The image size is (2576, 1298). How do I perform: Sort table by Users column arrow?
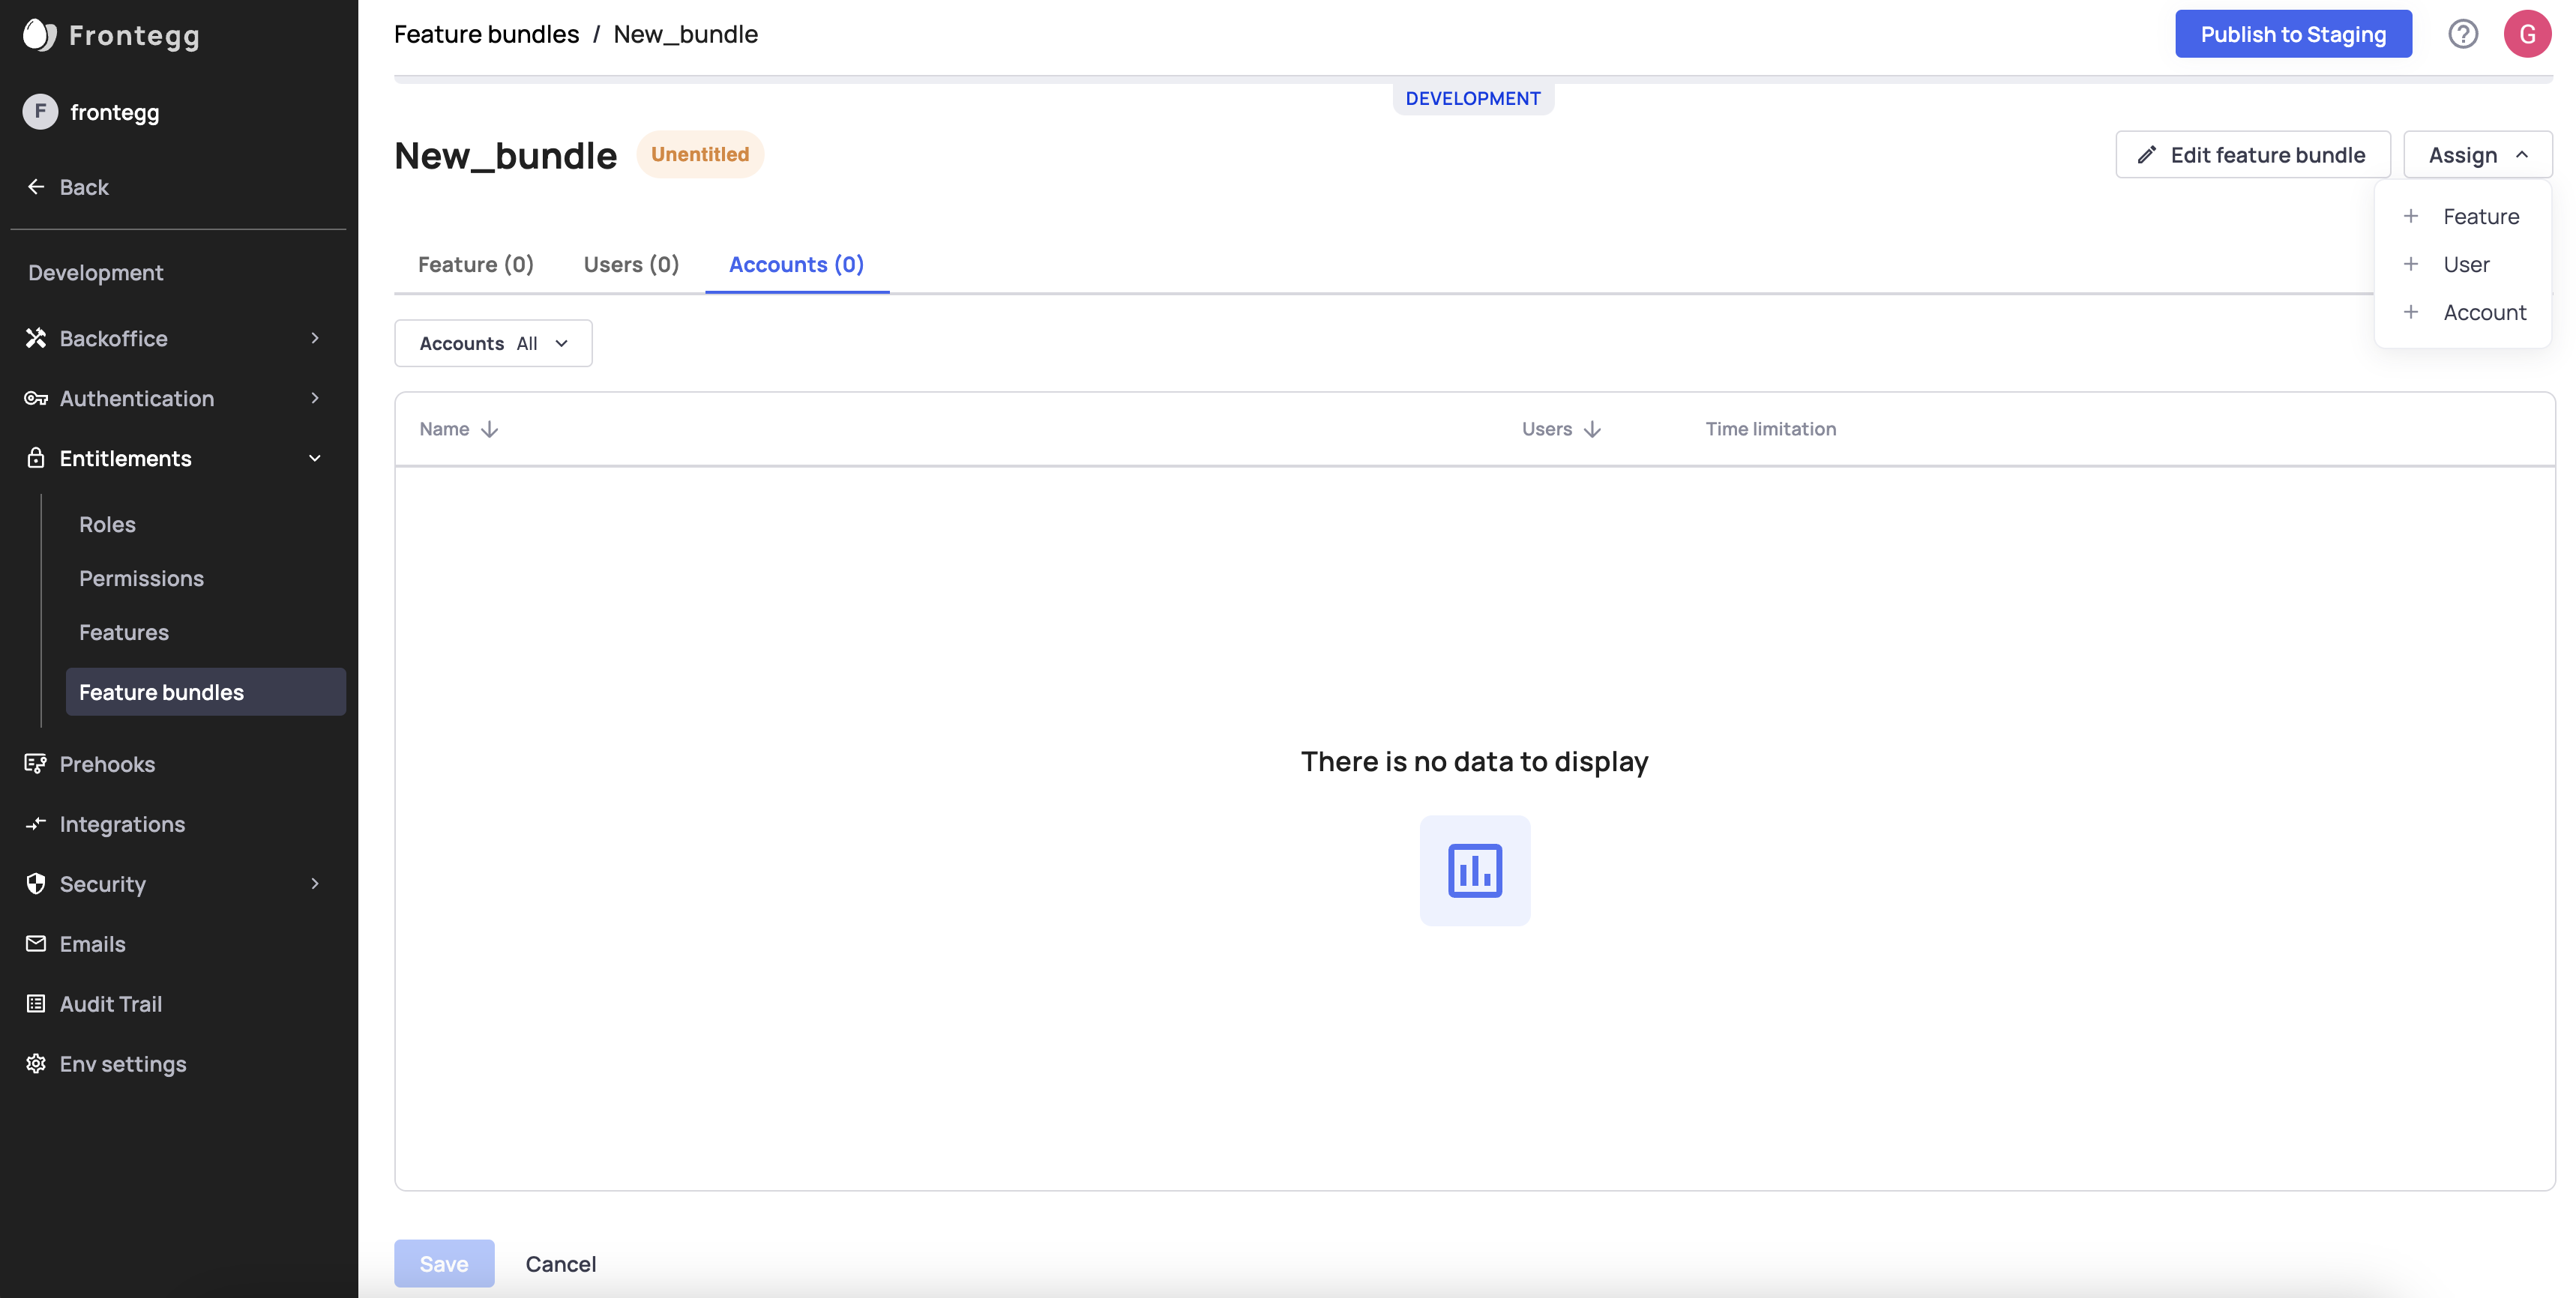coord(1592,429)
